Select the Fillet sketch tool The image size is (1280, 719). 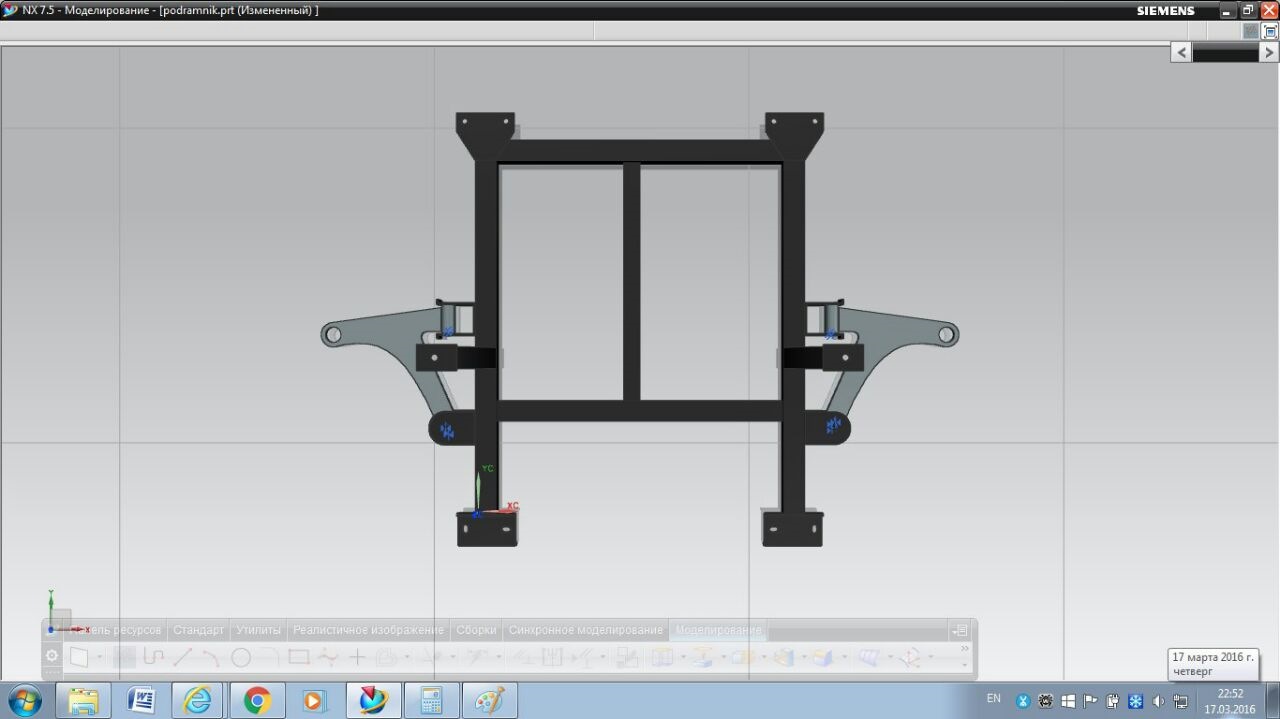click(x=269, y=655)
